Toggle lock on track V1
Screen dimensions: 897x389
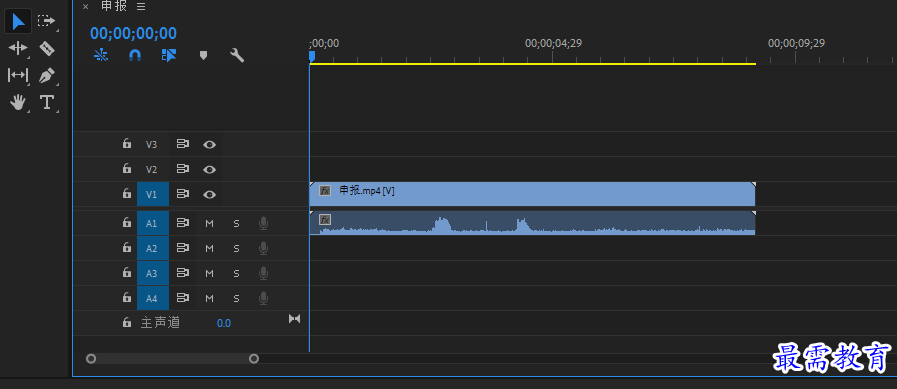(x=126, y=194)
